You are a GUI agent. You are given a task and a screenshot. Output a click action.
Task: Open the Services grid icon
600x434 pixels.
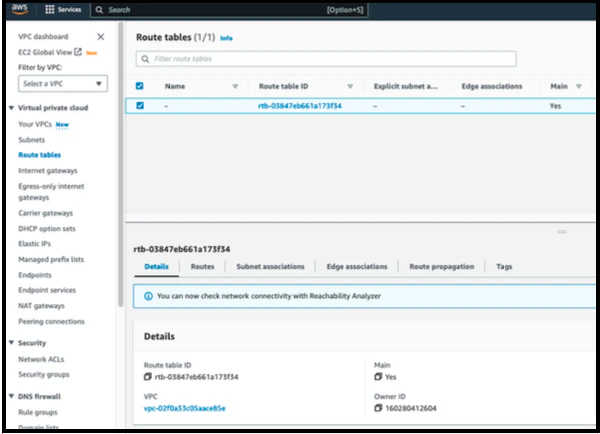pyautogui.click(x=50, y=10)
